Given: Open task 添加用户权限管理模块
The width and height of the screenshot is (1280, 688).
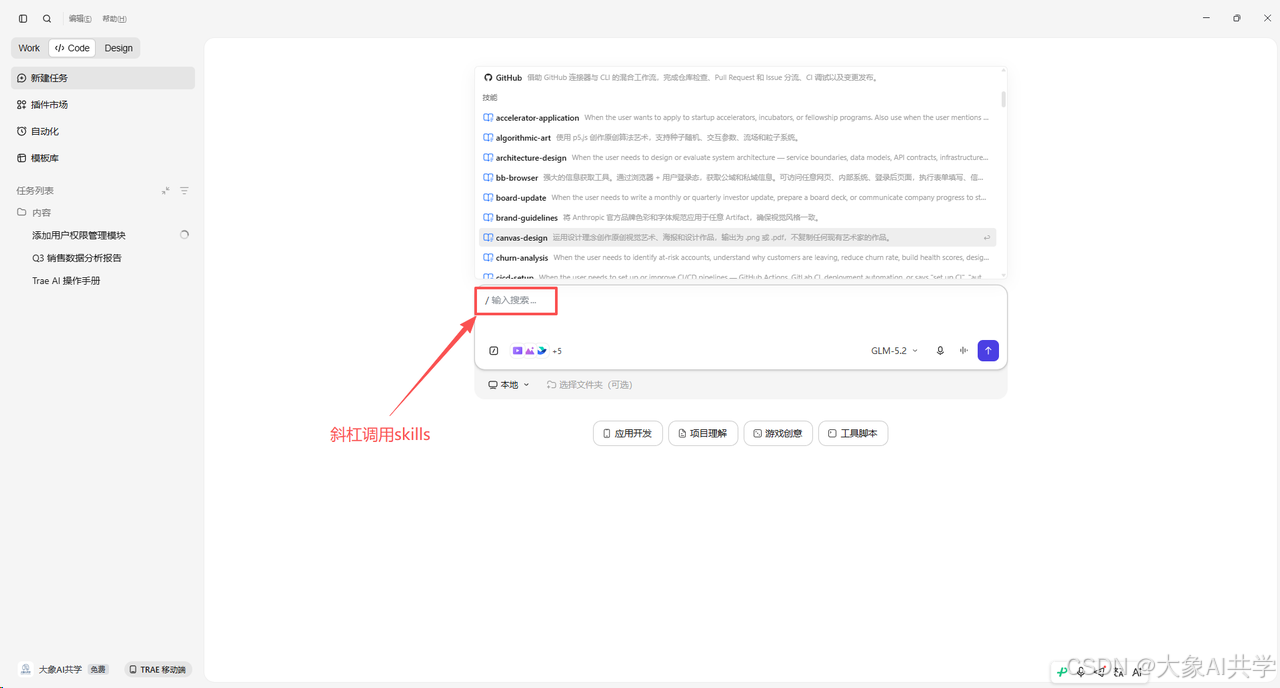Looking at the screenshot, I should tap(79, 235).
